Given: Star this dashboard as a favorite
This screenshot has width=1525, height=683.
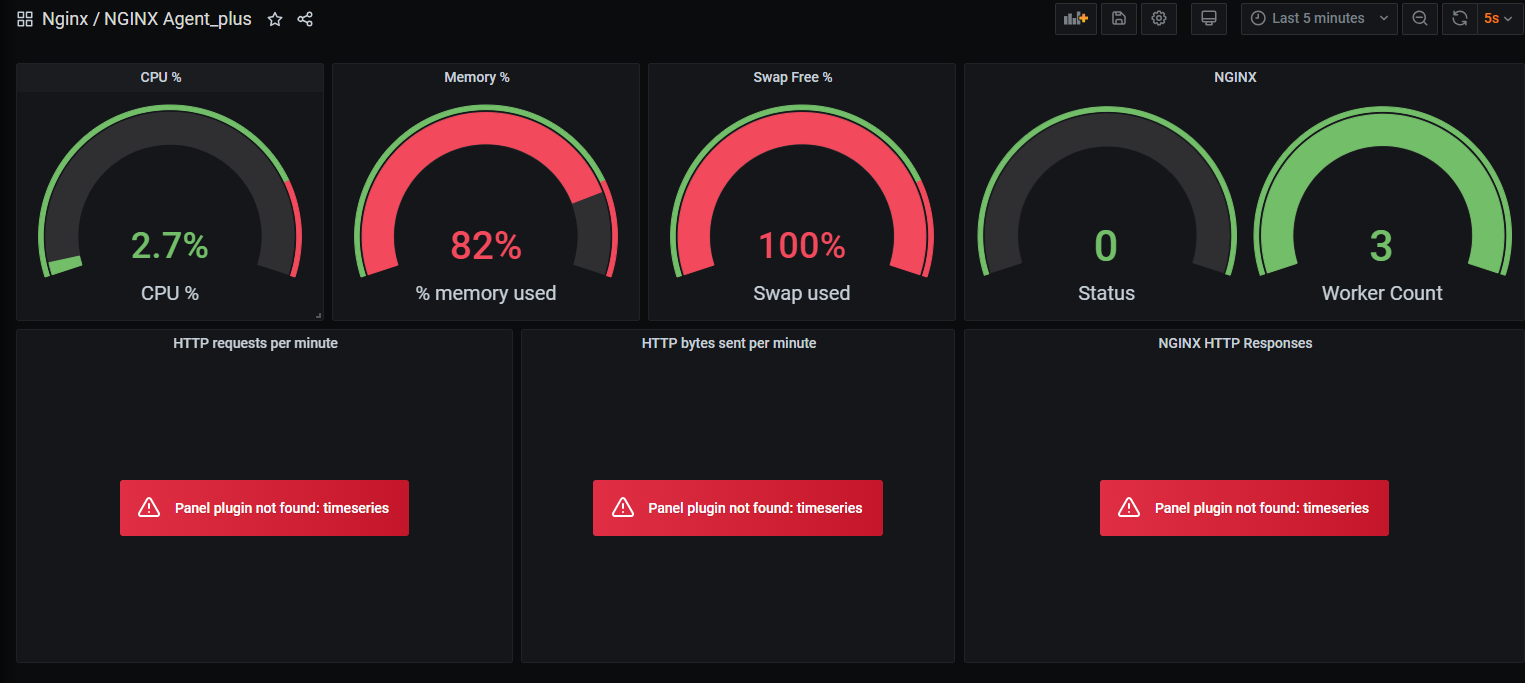Looking at the screenshot, I should point(275,18).
